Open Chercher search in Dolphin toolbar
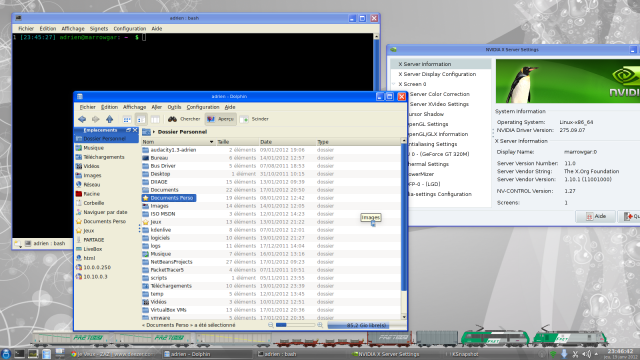 pos(184,119)
